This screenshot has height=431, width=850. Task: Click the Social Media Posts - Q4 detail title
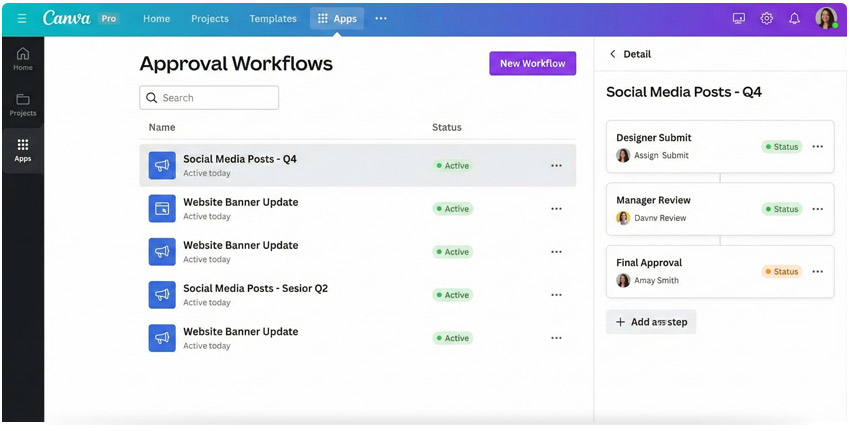(684, 92)
